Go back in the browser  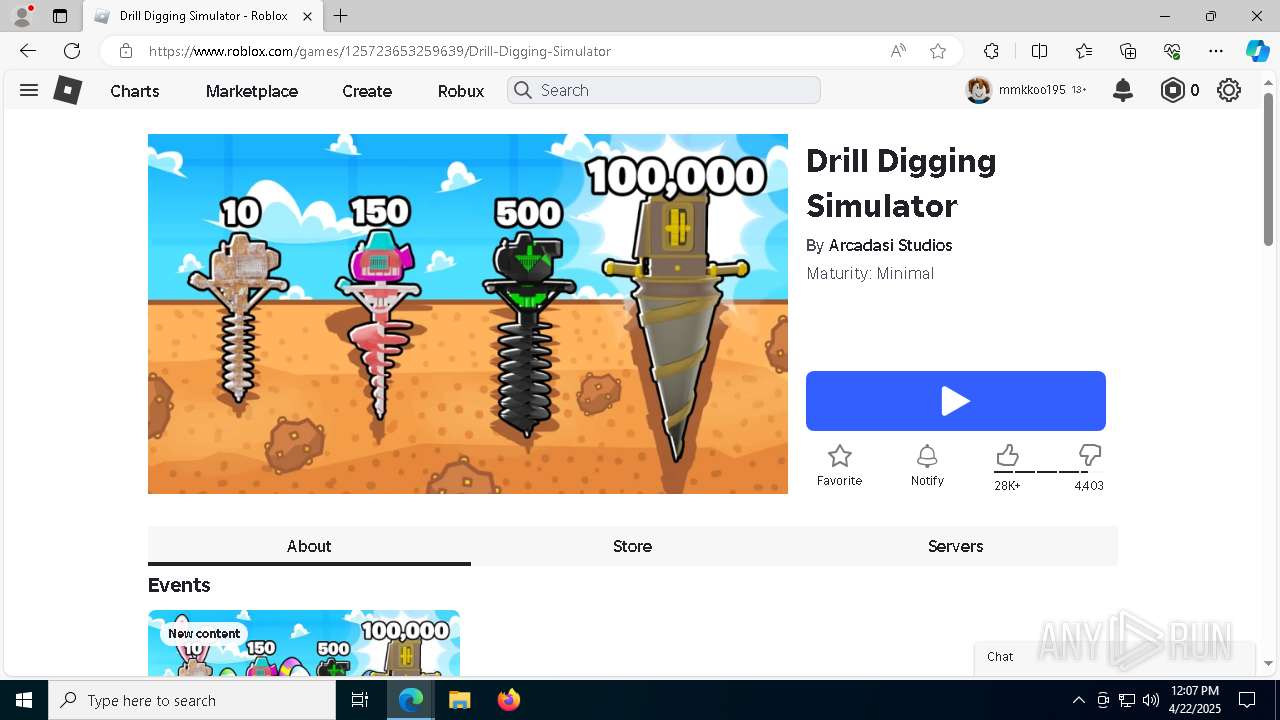pyautogui.click(x=28, y=51)
